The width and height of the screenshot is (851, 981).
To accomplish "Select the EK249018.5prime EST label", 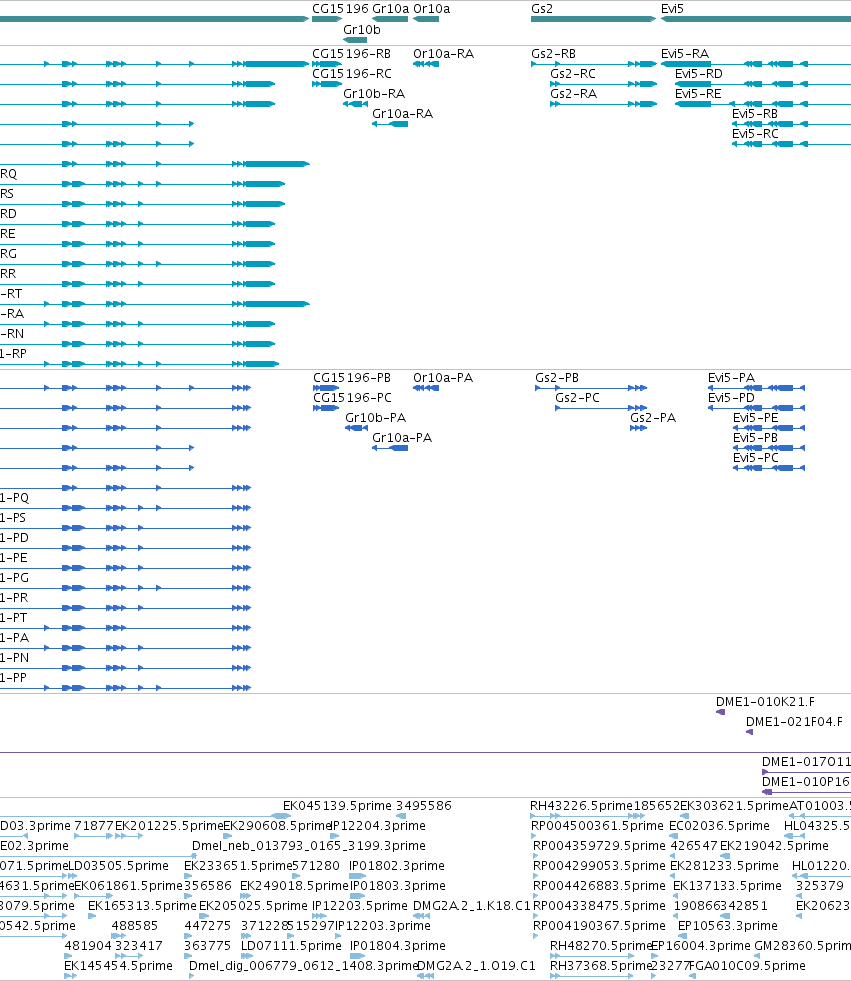I will 293,886.
